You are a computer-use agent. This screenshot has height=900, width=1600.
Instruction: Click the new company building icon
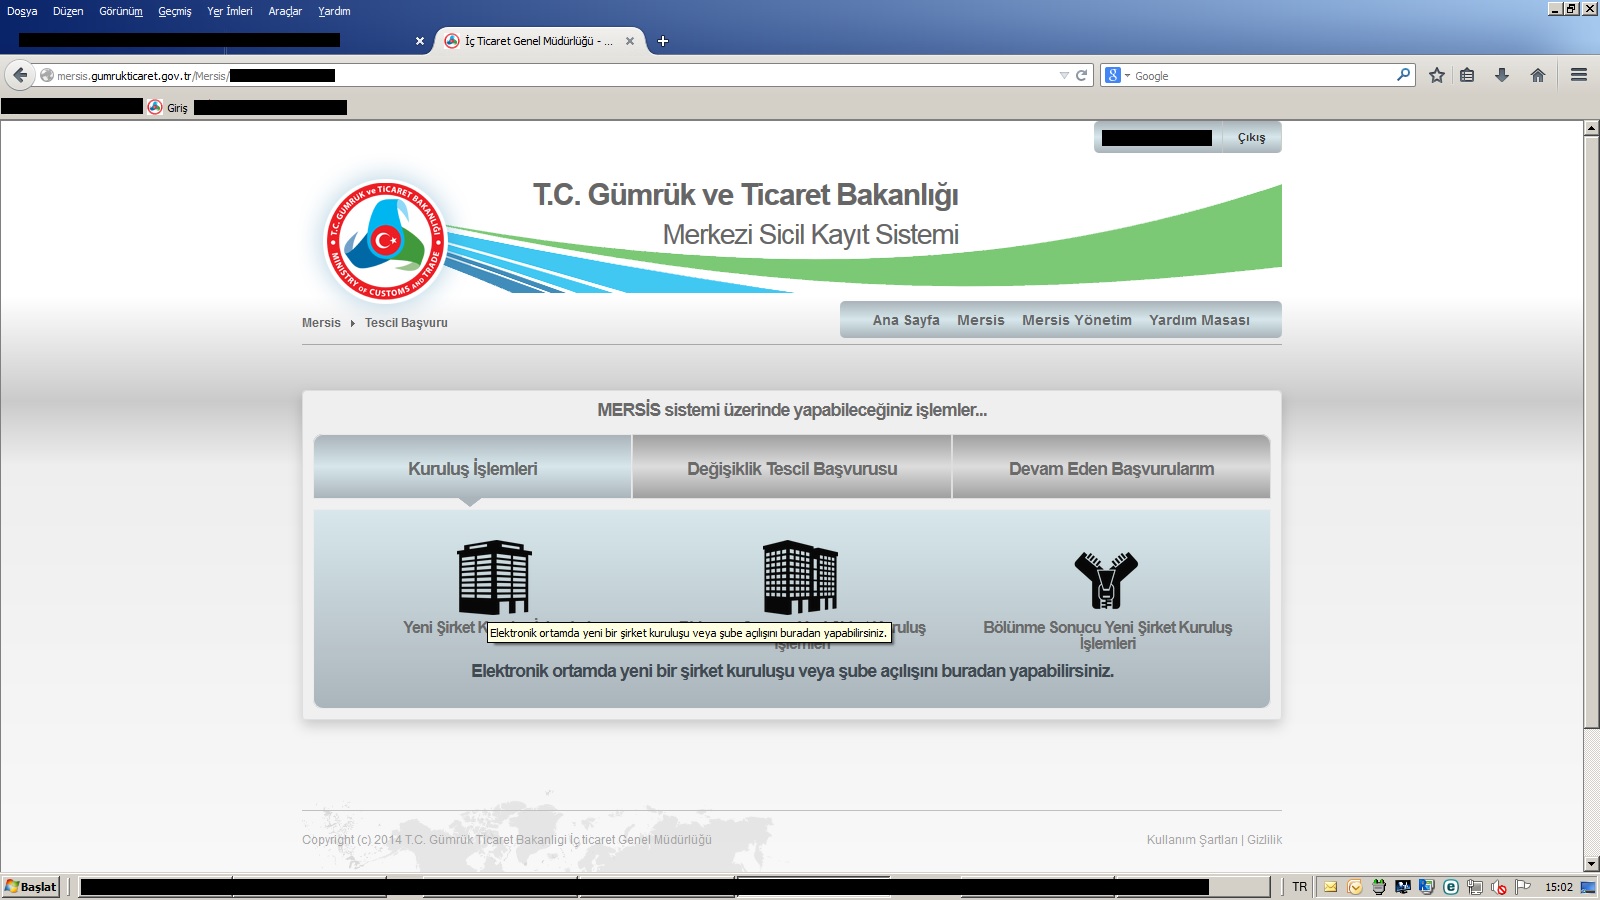tap(494, 577)
